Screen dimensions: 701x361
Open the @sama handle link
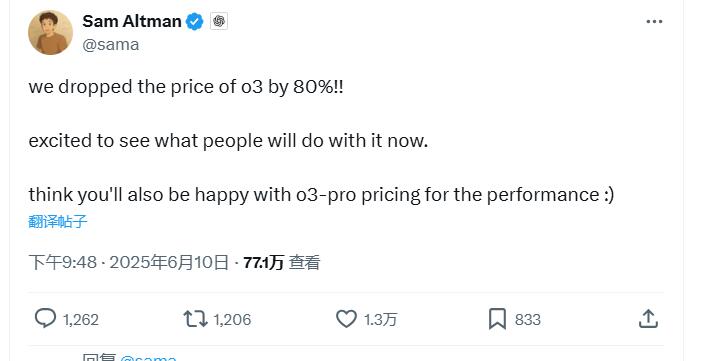click(x=110, y=45)
